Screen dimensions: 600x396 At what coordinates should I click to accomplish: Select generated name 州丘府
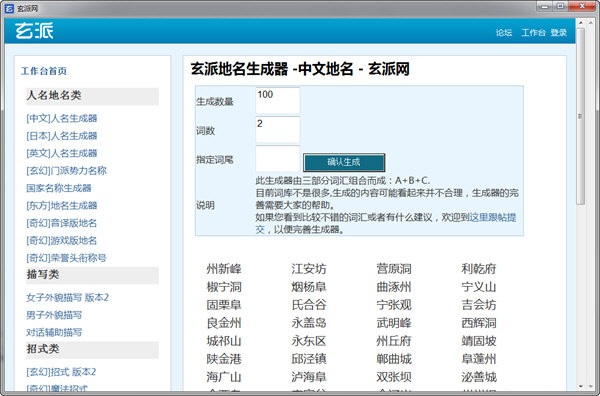pos(394,341)
